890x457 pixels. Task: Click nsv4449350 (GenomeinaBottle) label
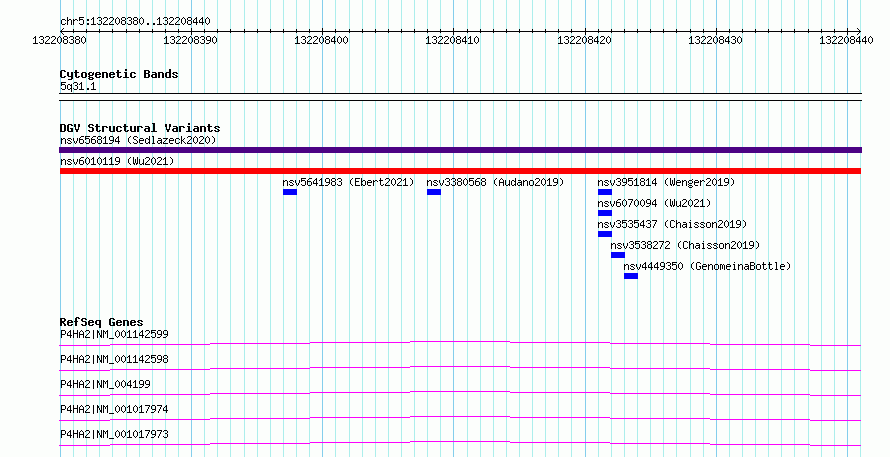click(707, 266)
